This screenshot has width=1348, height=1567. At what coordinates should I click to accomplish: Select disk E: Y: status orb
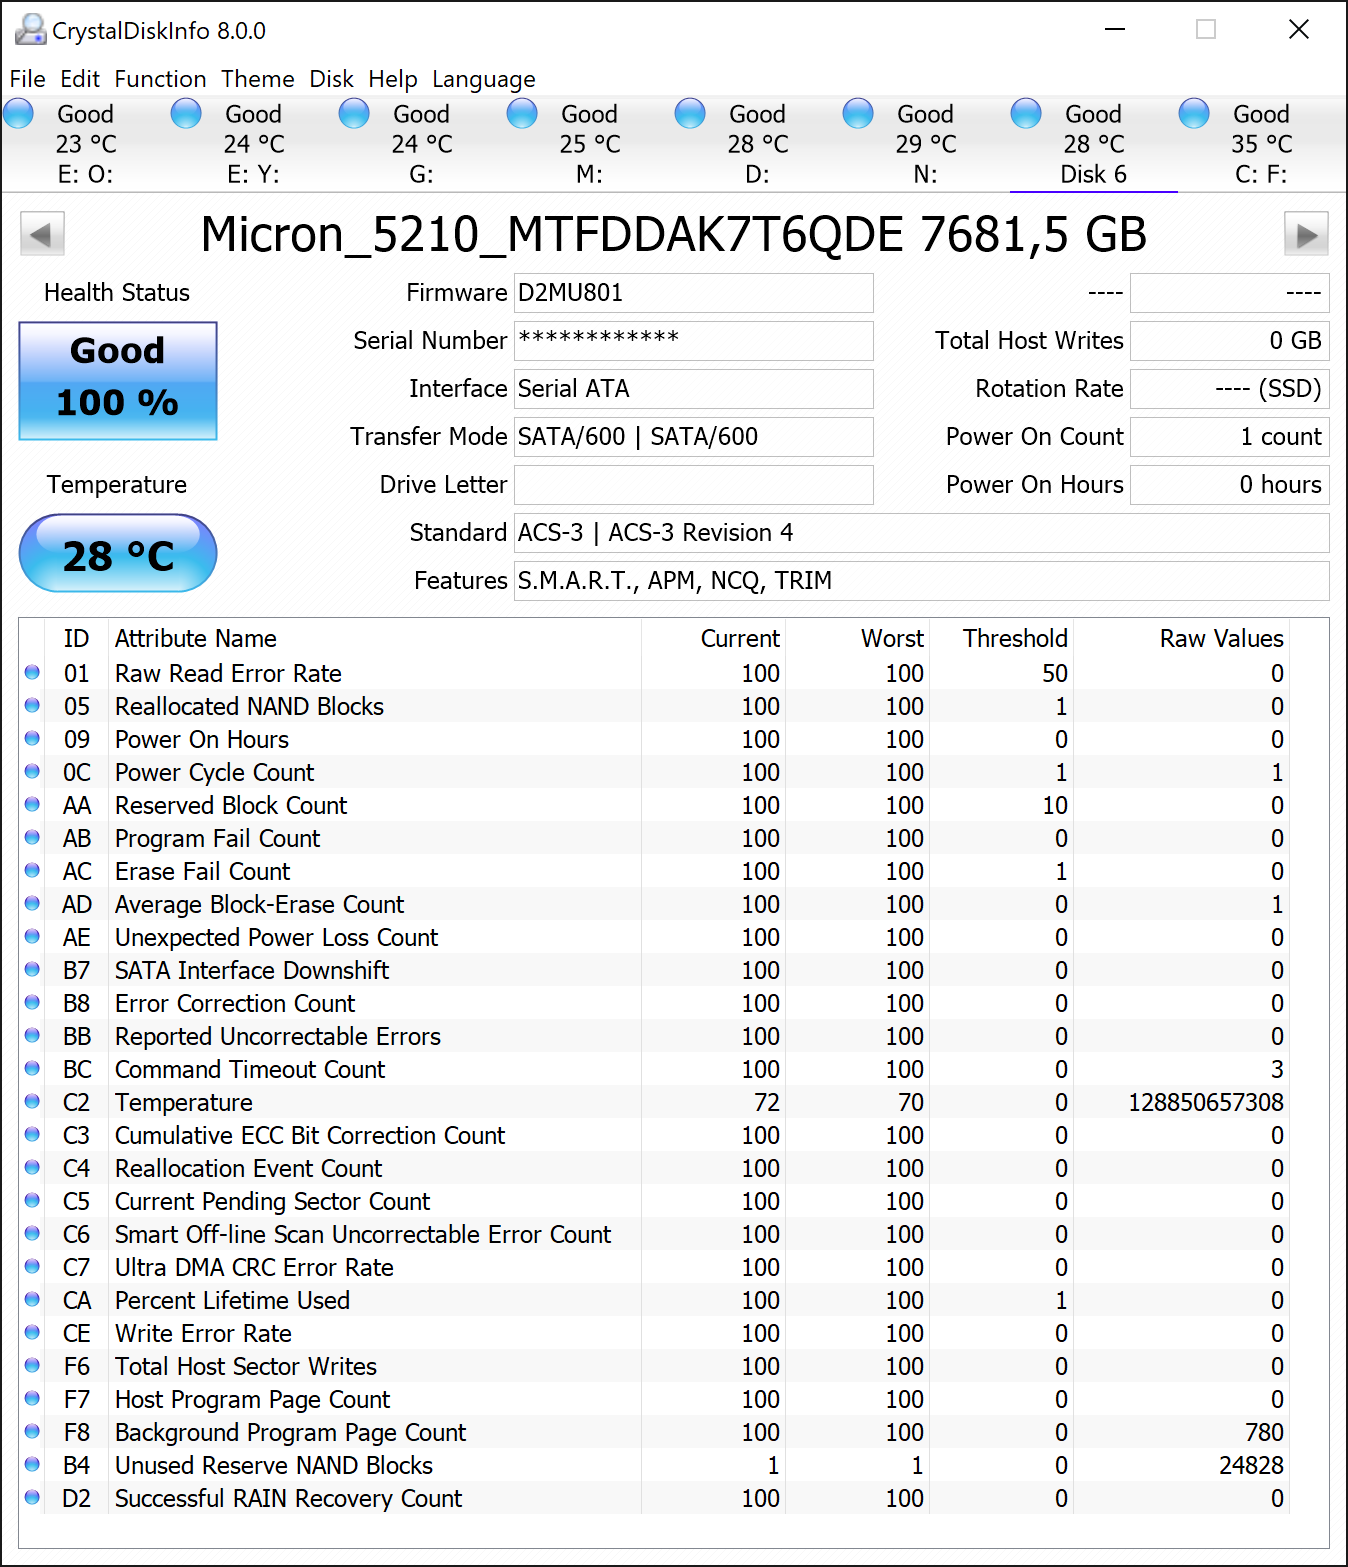click(x=186, y=114)
